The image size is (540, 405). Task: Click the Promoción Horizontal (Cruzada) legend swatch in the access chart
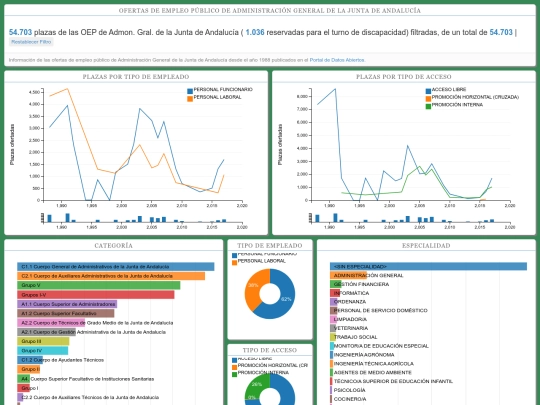(428, 99)
